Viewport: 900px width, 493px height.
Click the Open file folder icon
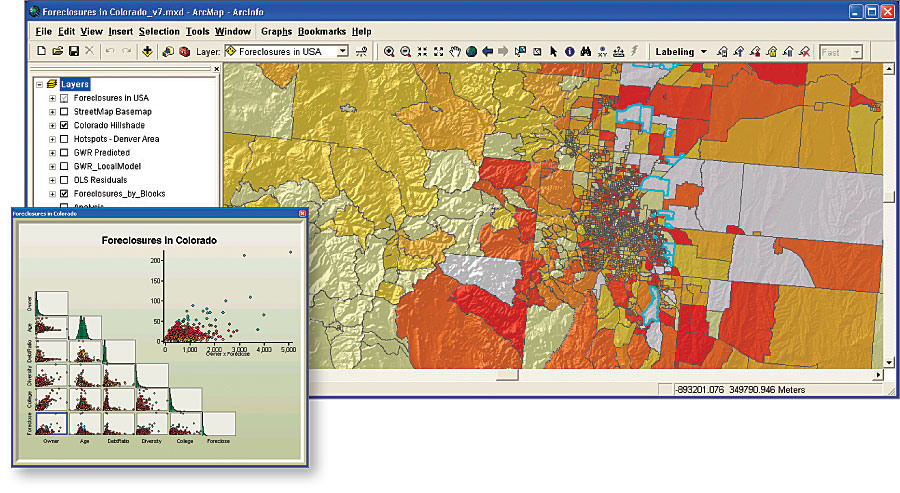pyautogui.click(x=57, y=51)
